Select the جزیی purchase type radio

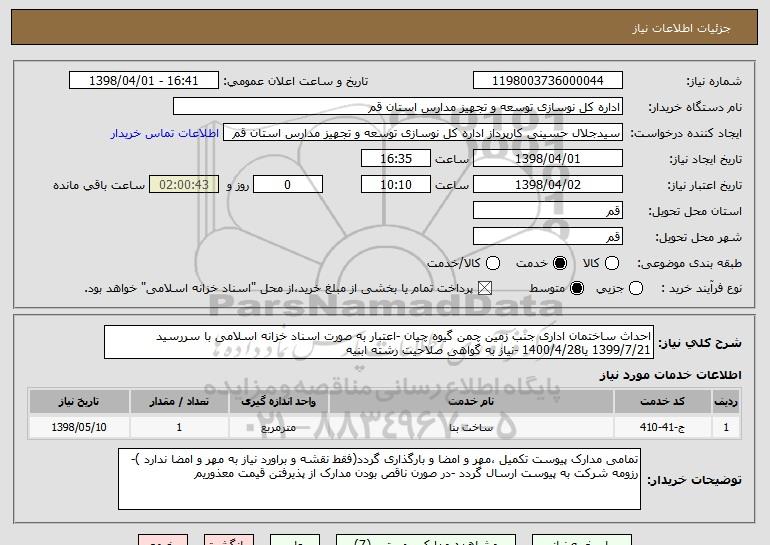tap(635, 288)
